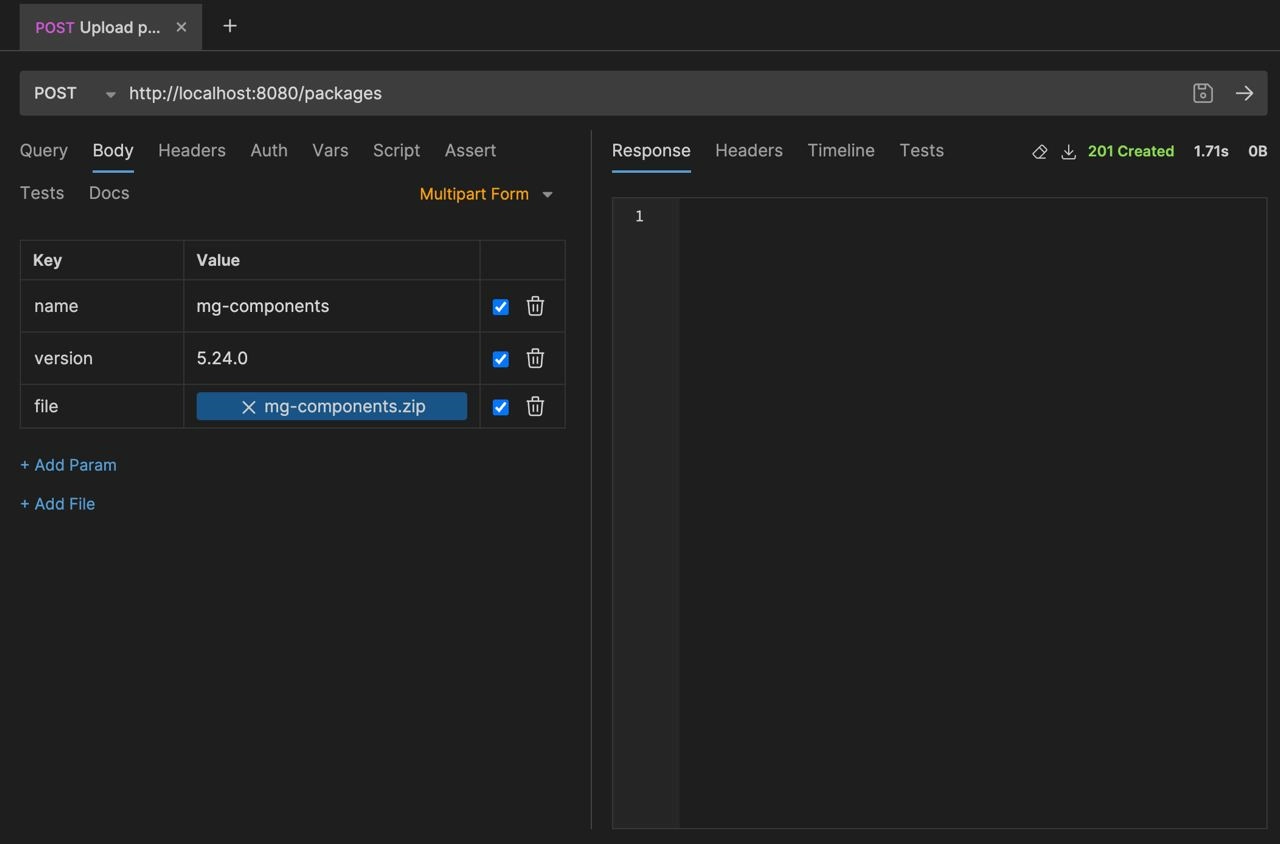Viewport: 1280px width, 844px height.
Task: Open the Auth tab
Action: coord(269,150)
